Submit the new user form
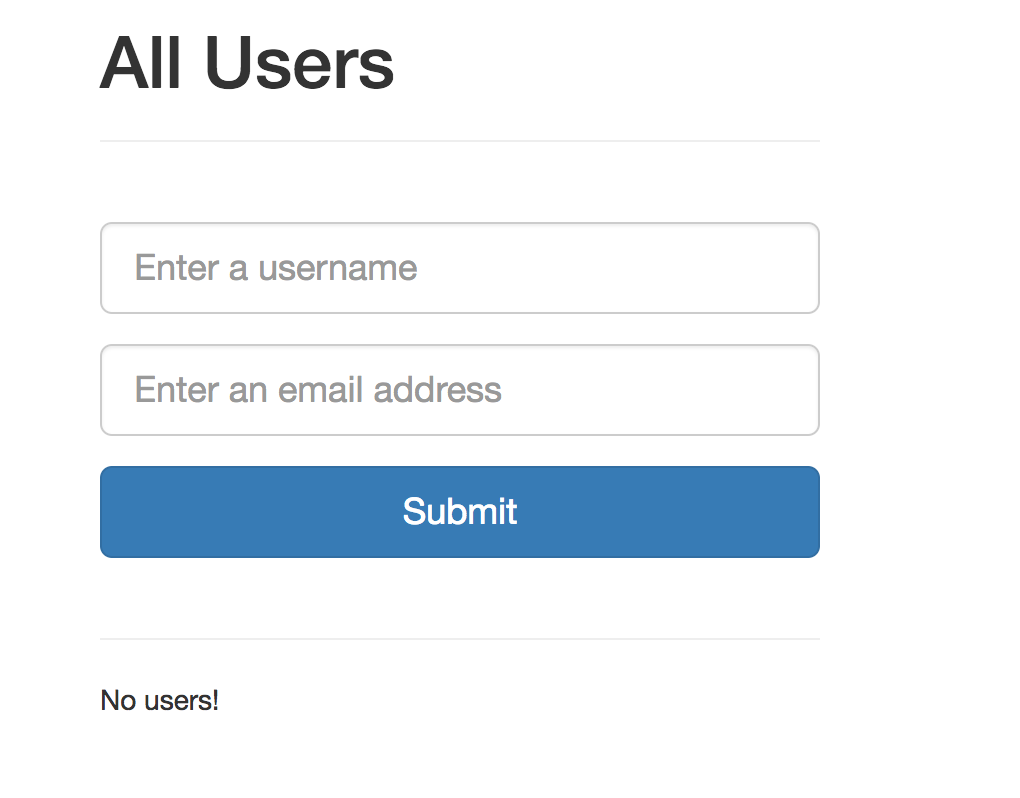This screenshot has width=1020, height=798. (x=460, y=512)
